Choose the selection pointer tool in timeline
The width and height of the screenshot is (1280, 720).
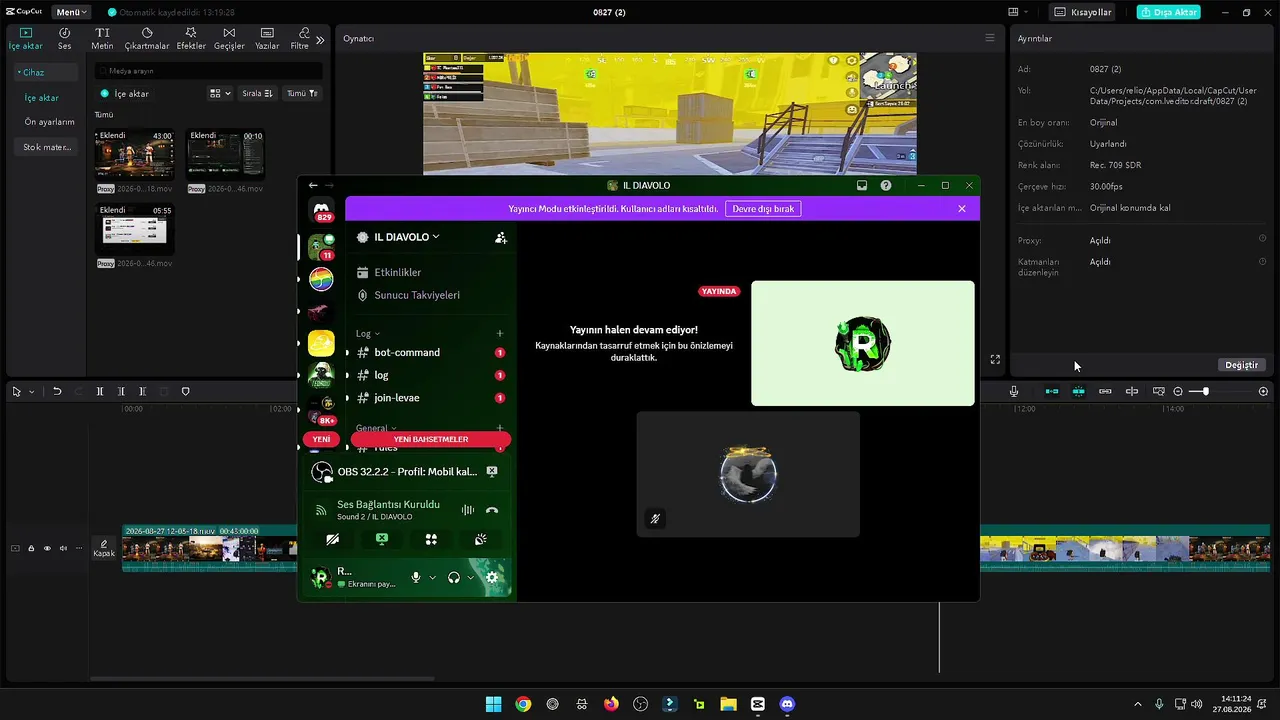(x=16, y=392)
